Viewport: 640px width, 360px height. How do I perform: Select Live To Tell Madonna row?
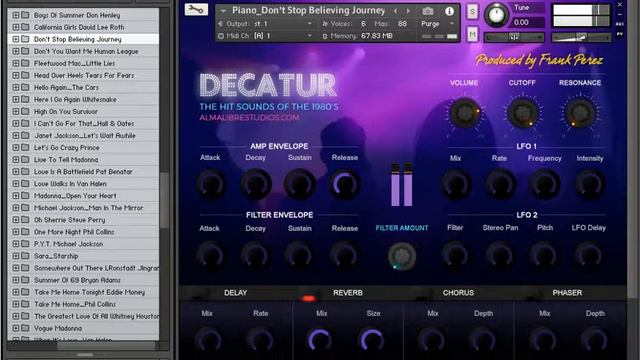(x=83, y=160)
